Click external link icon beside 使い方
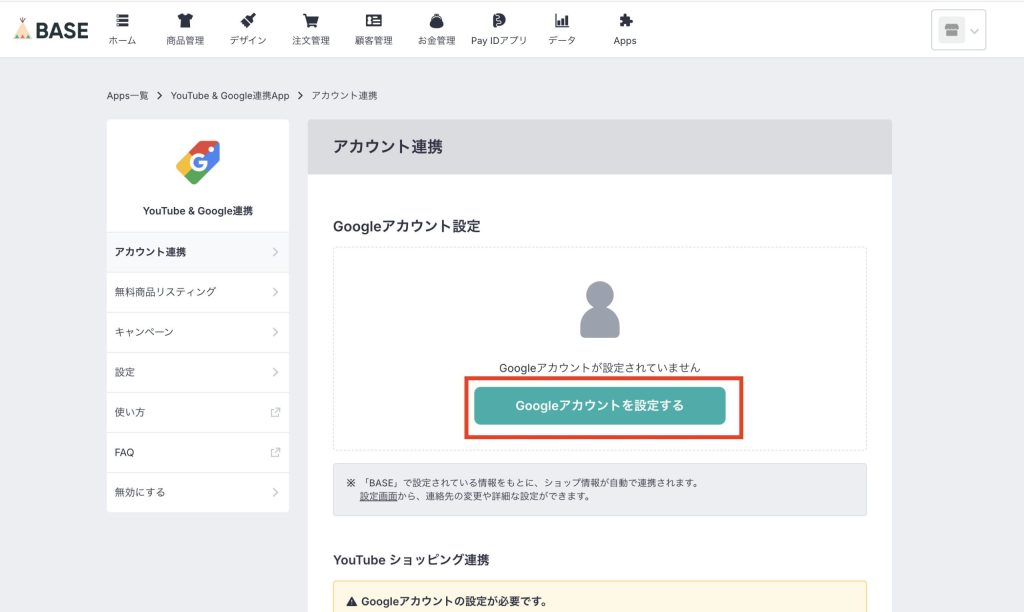This screenshot has width=1024, height=612. click(x=276, y=412)
